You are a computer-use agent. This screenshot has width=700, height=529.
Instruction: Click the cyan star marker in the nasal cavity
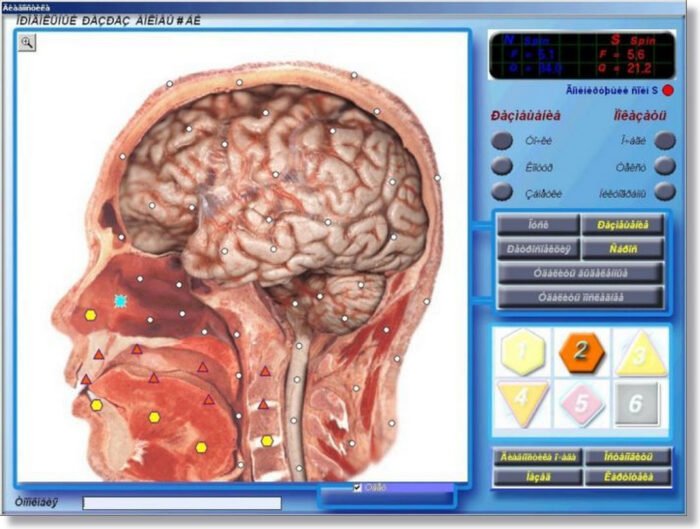[120, 301]
